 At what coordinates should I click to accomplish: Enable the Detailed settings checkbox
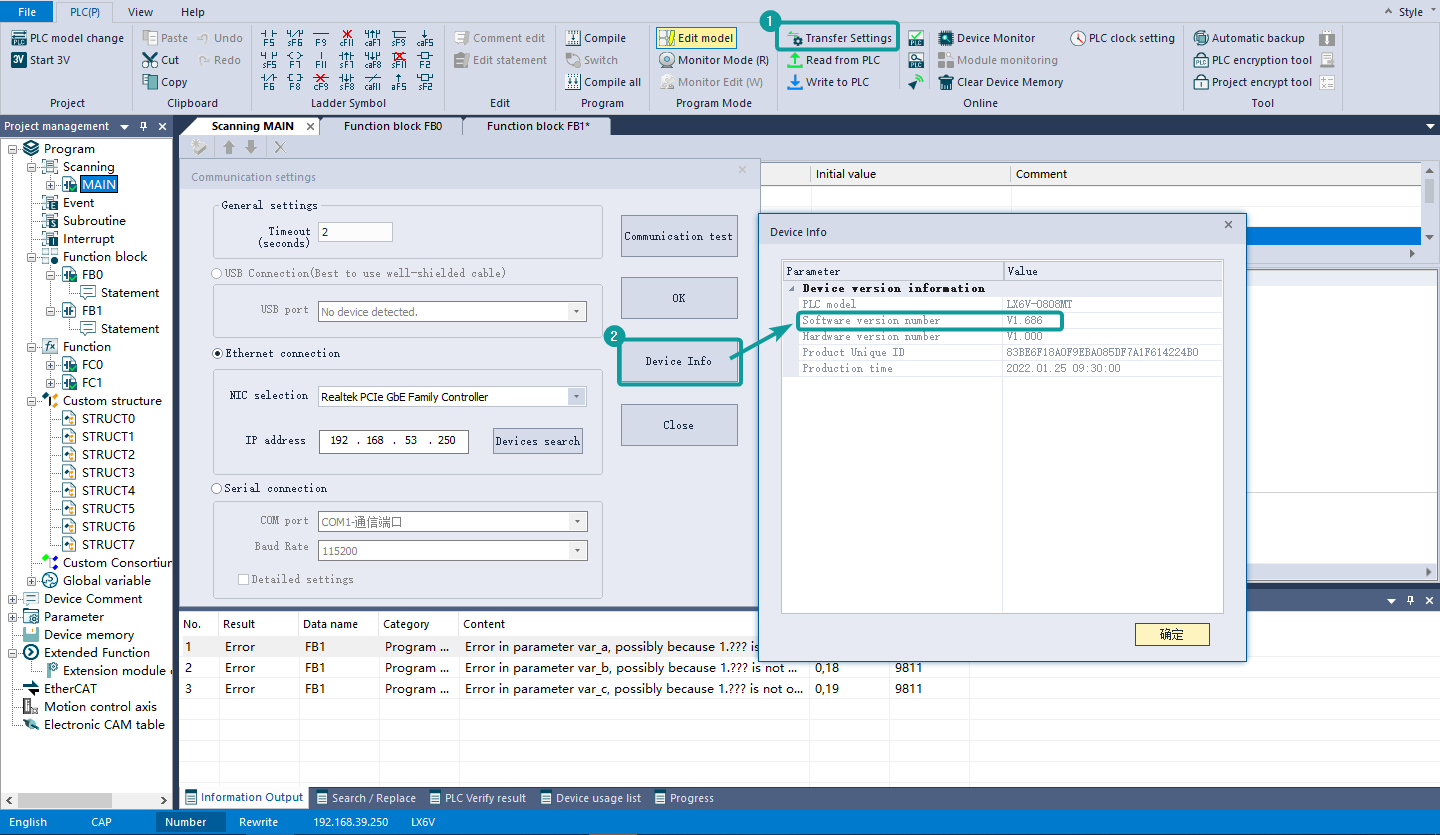[x=243, y=579]
